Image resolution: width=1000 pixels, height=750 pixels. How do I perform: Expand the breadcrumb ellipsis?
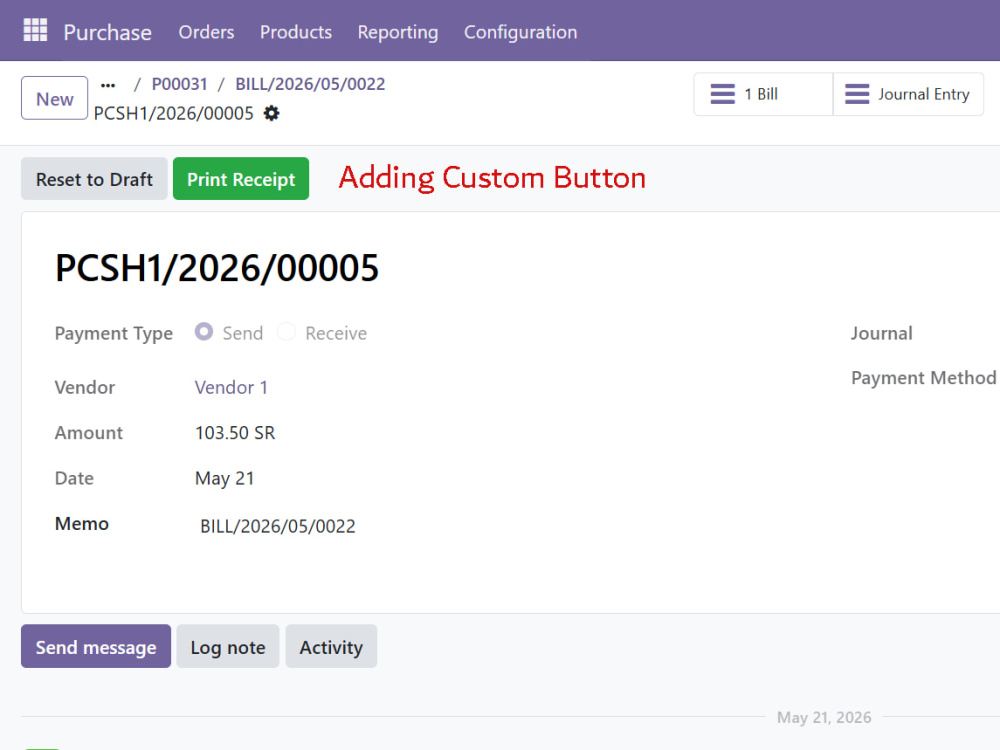108,84
